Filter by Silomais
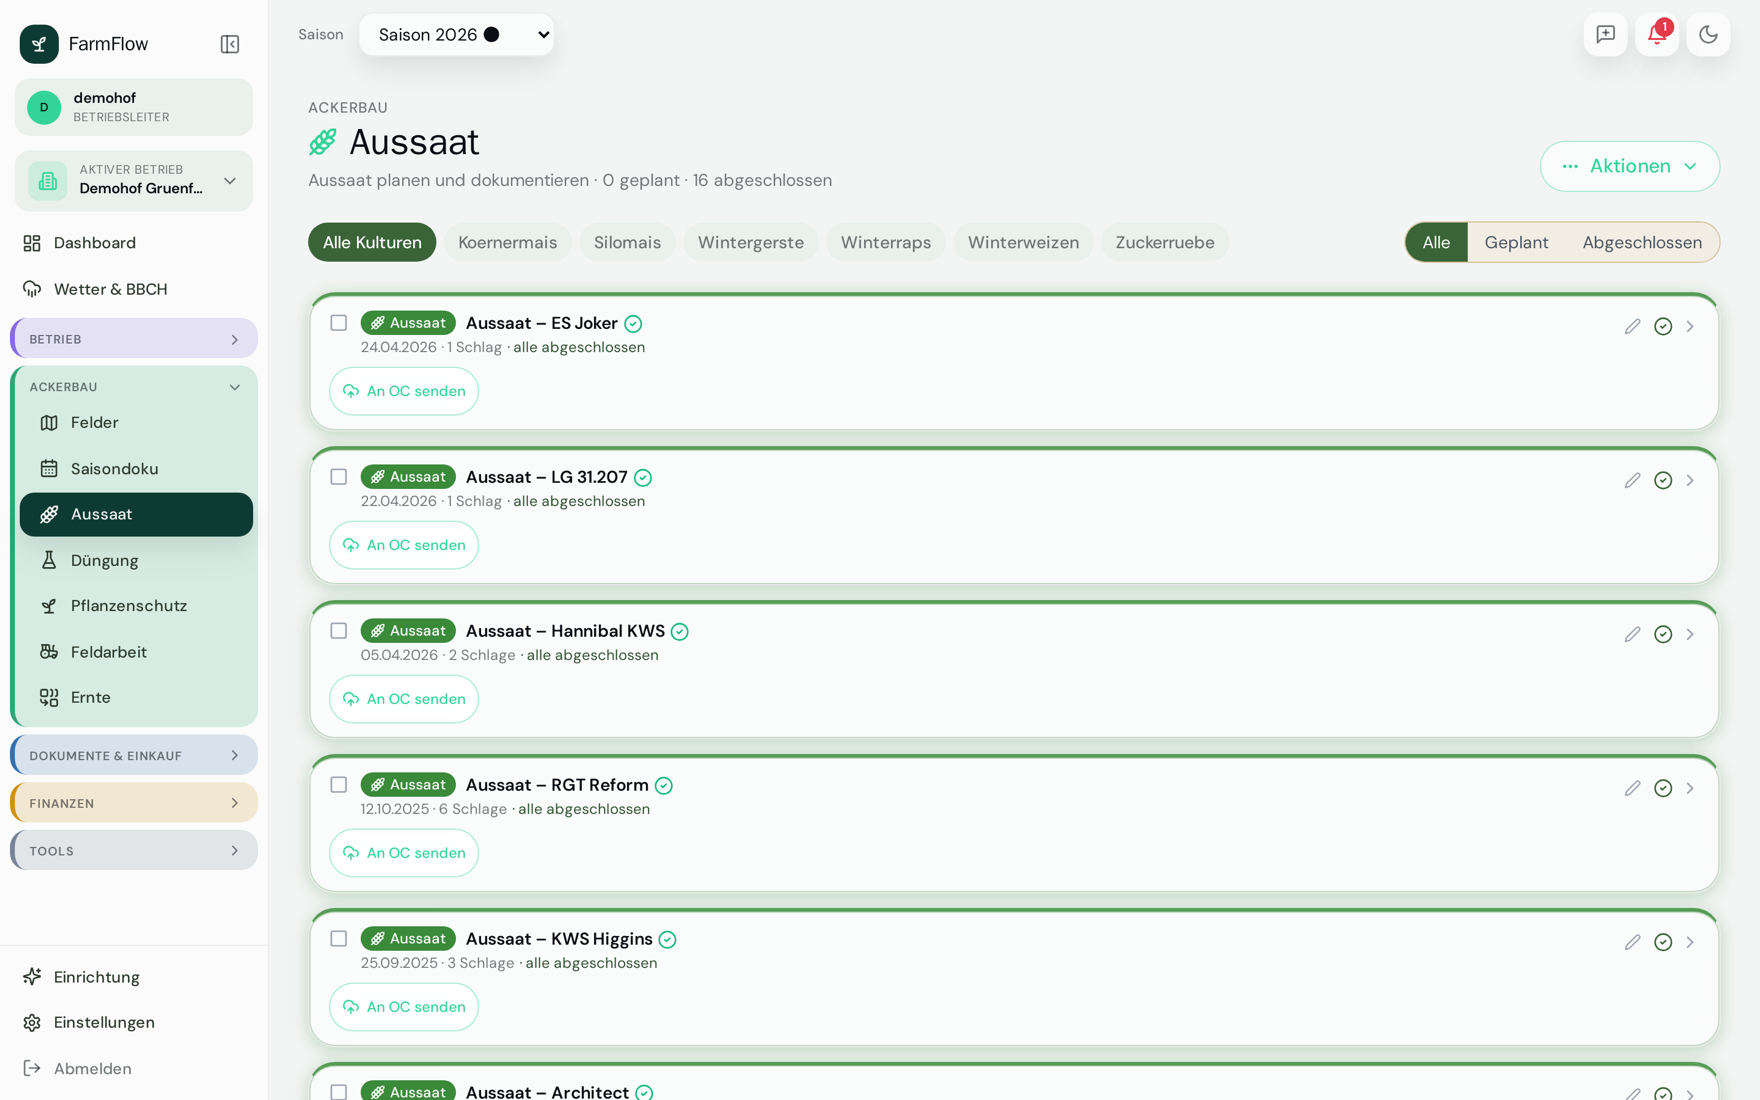 coord(627,243)
